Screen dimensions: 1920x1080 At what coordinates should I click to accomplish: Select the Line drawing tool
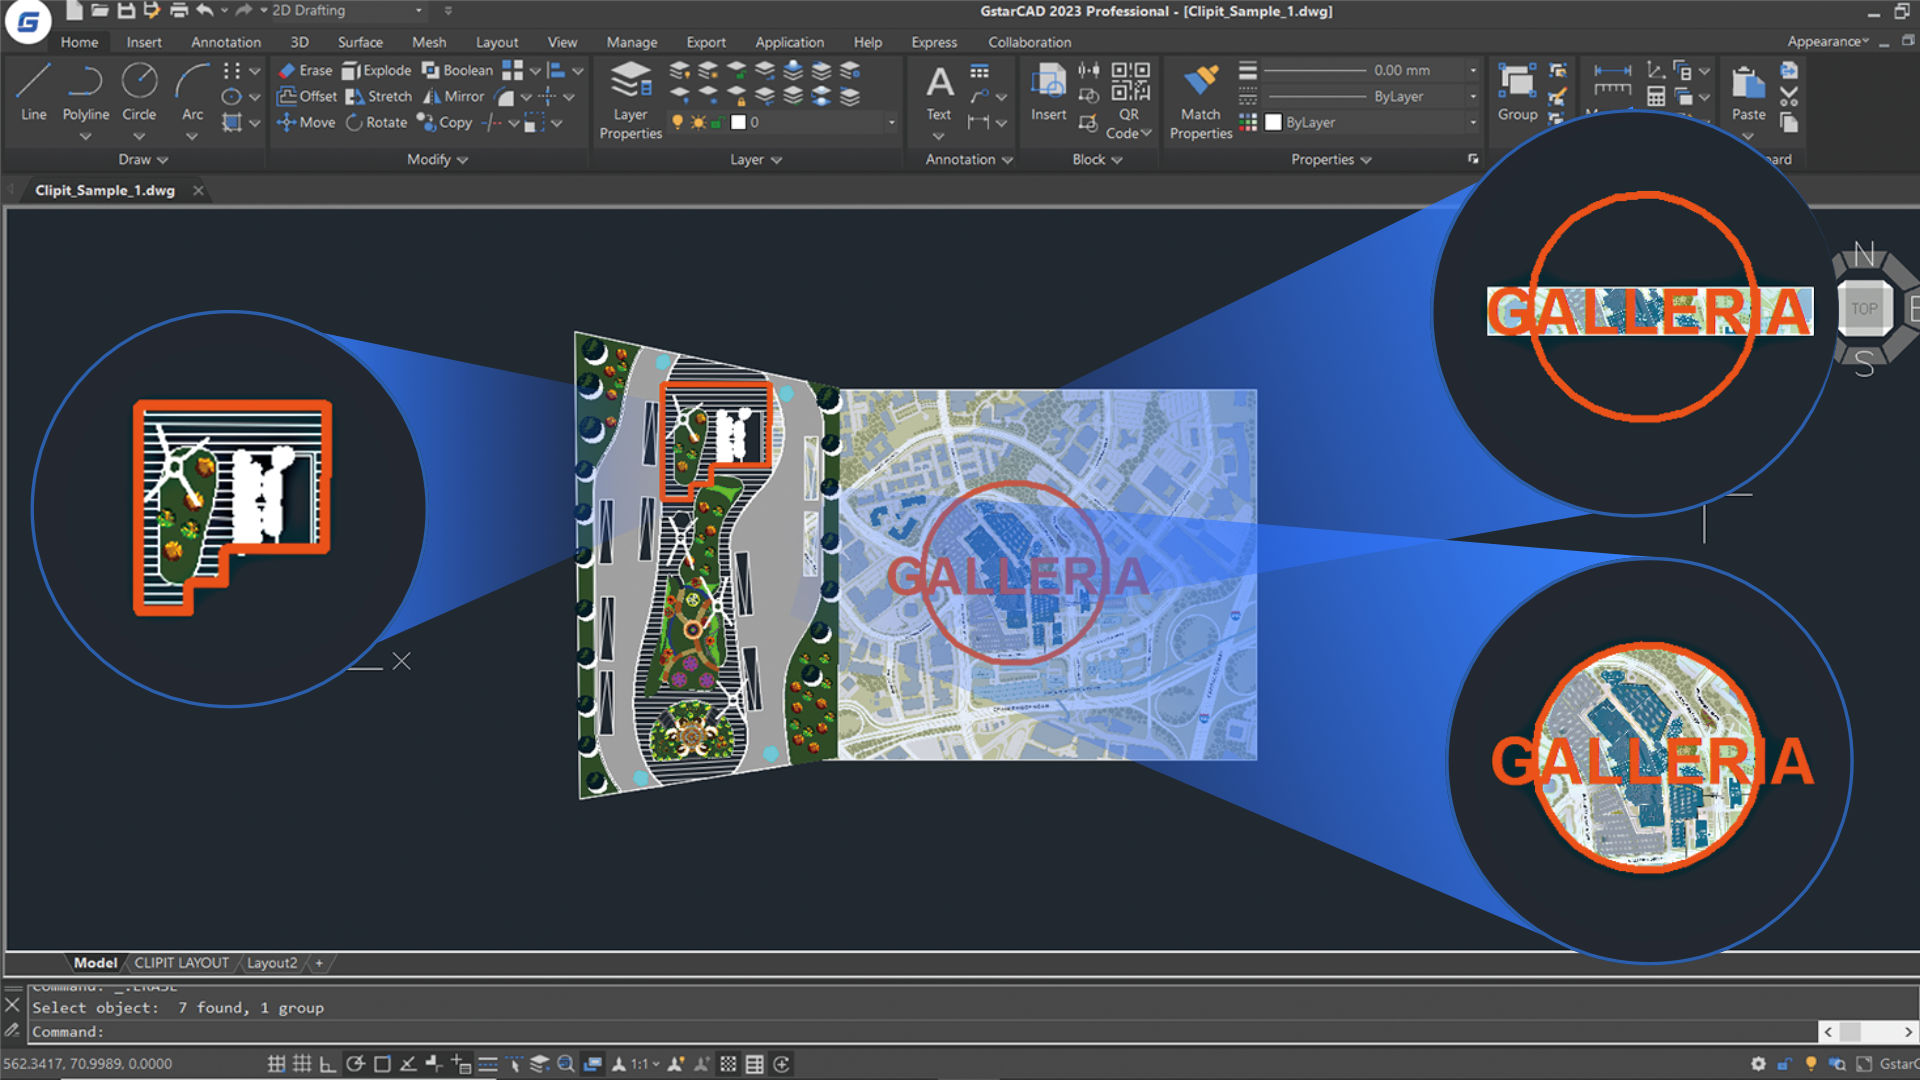[x=33, y=91]
